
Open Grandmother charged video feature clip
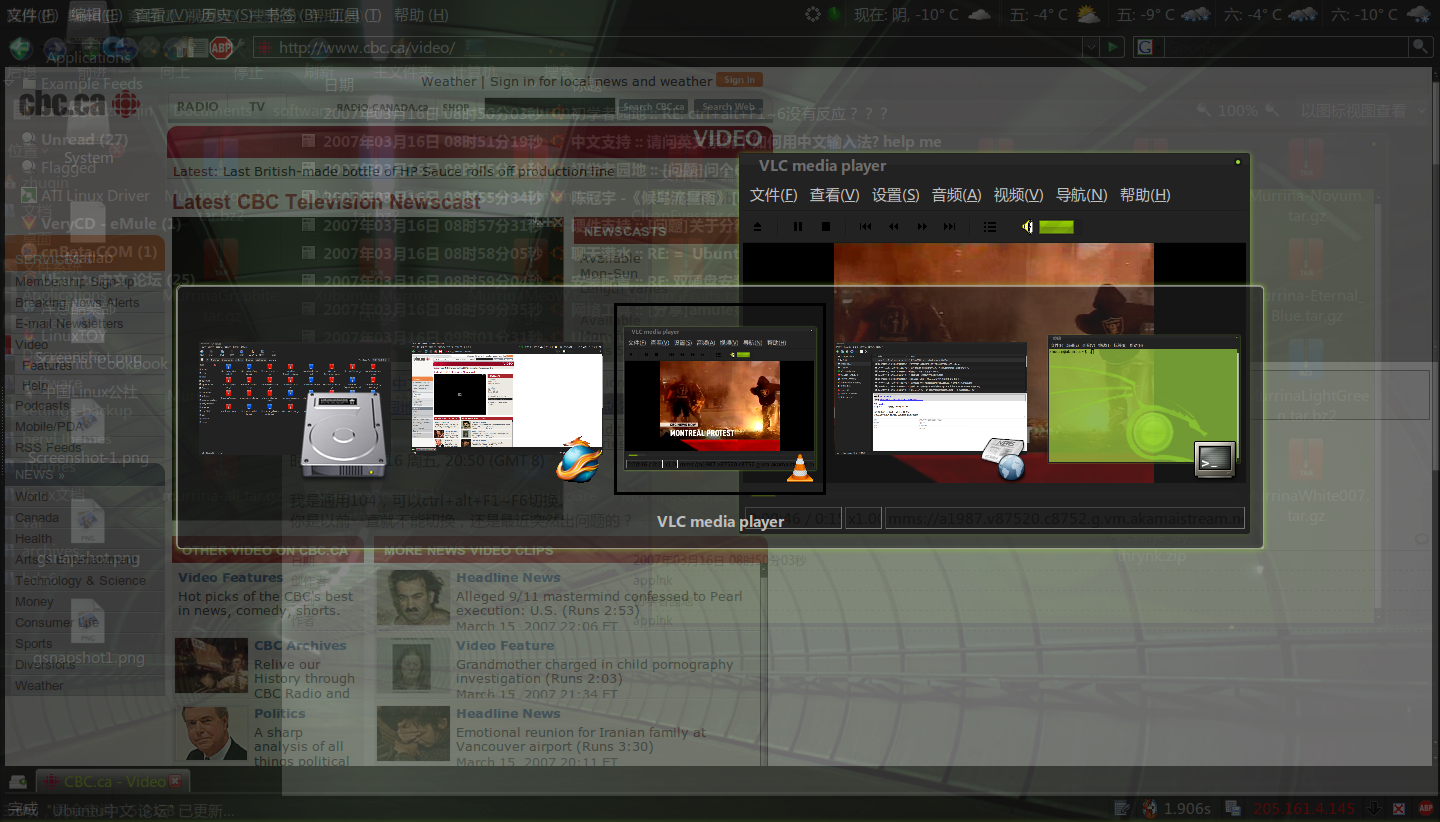(595, 671)
